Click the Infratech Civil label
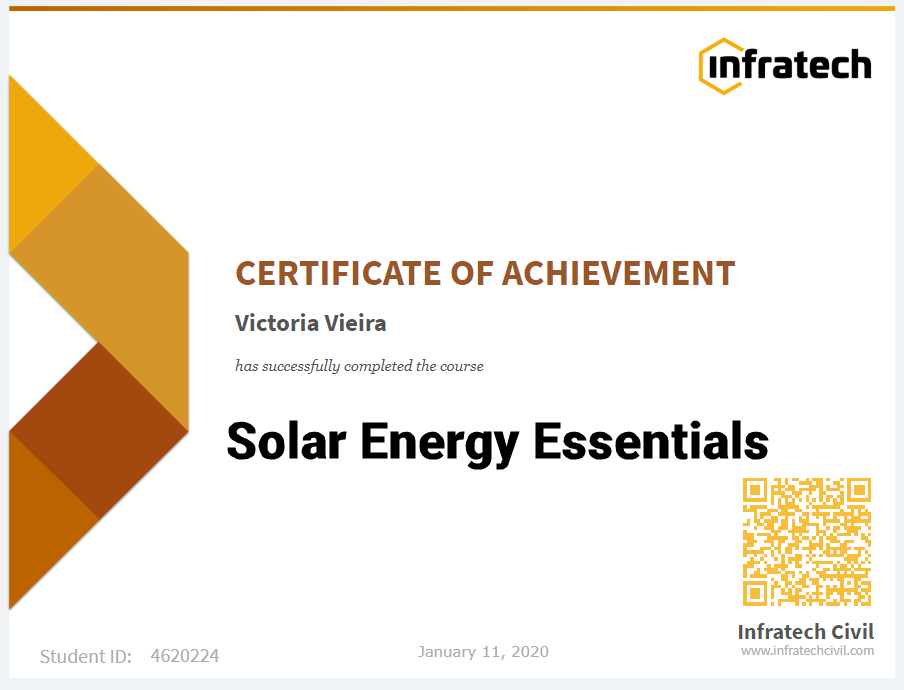 pos(806,631)
